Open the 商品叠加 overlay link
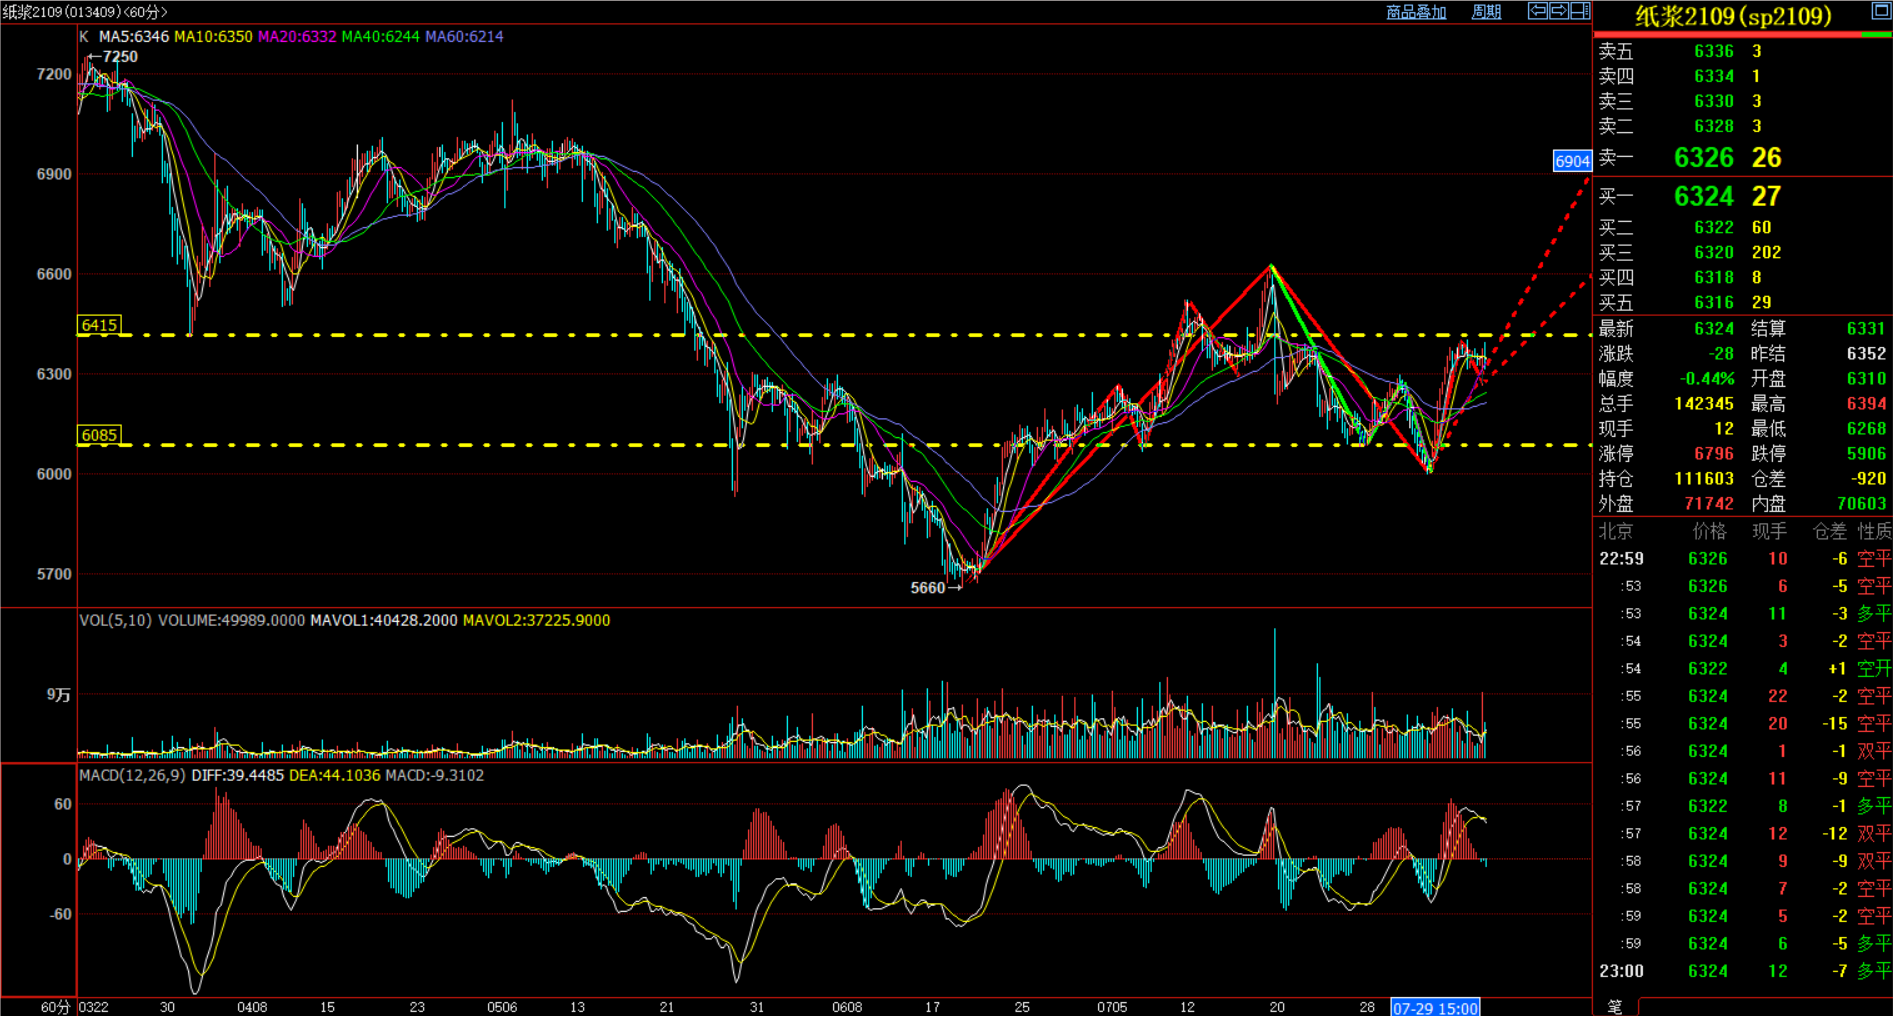This screenshot has height=1016, width=1893. coord(1416,12)
